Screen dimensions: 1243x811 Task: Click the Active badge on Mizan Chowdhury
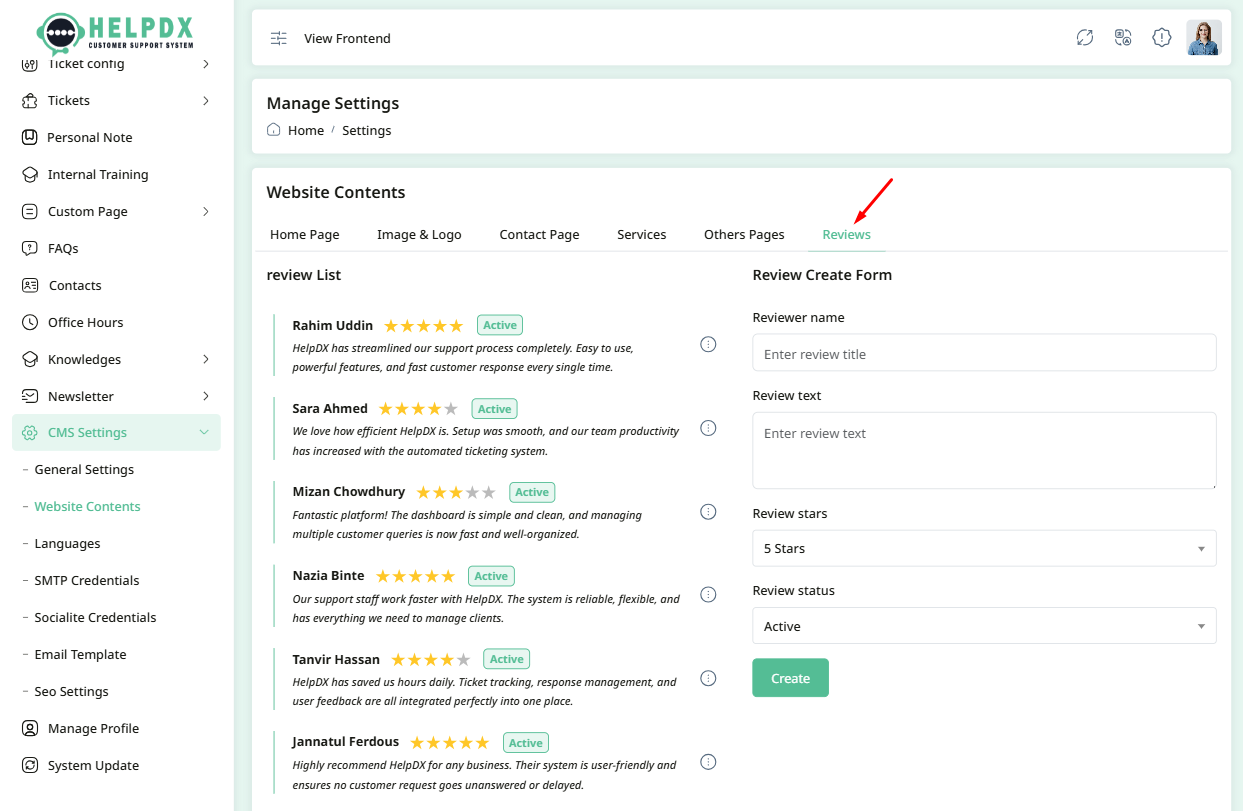[x=532, y=492]
